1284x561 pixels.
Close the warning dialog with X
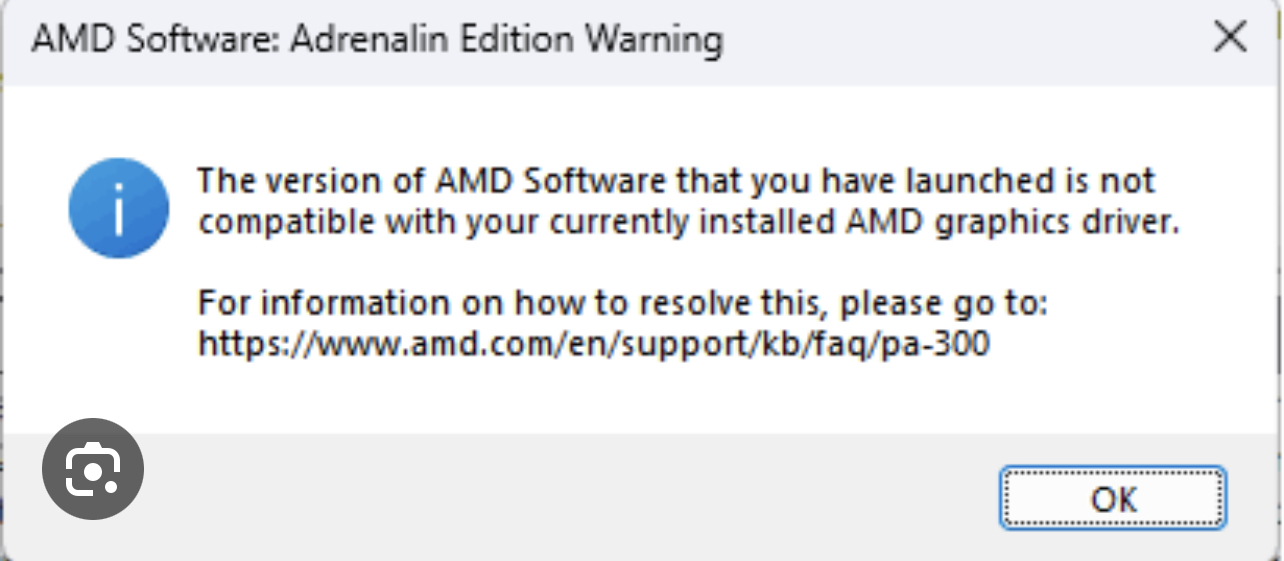(x=1229, y=38)
